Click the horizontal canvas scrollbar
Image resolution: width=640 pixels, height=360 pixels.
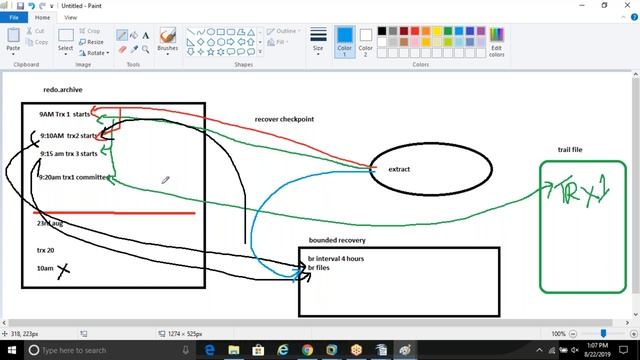(310, 322)
